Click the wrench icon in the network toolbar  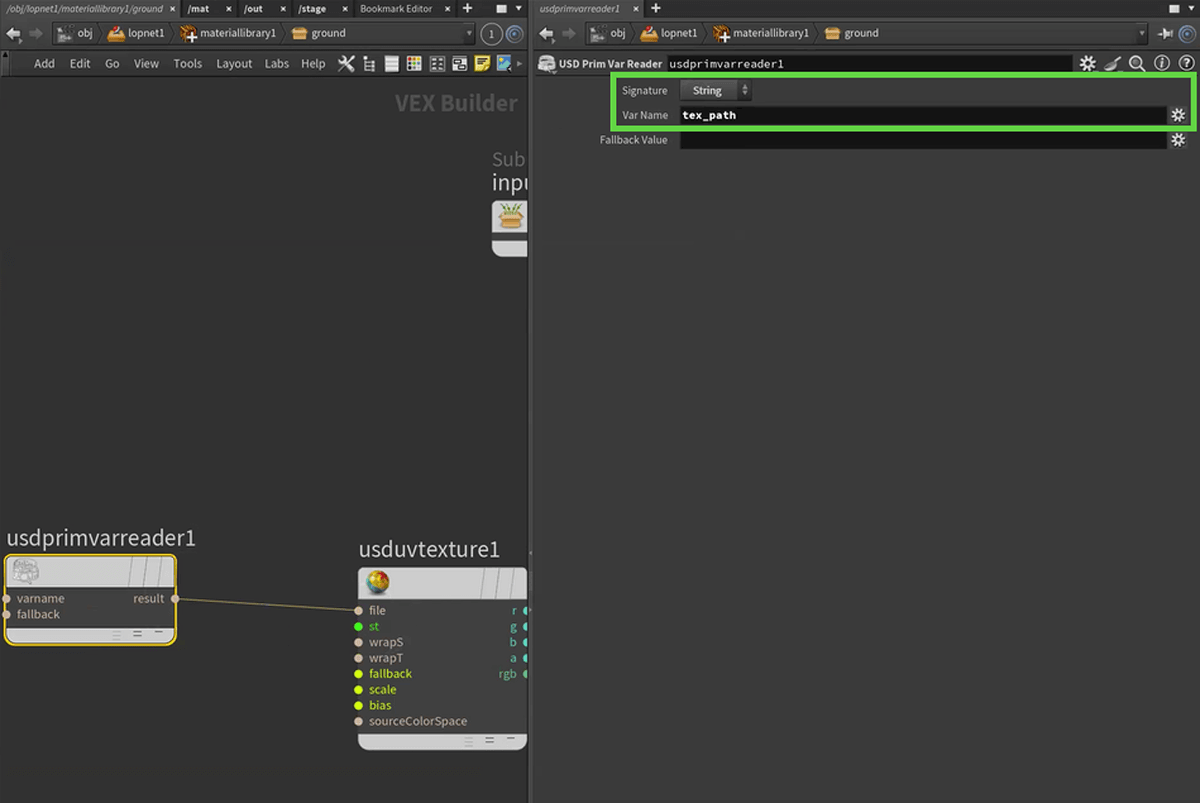point(346,63)
